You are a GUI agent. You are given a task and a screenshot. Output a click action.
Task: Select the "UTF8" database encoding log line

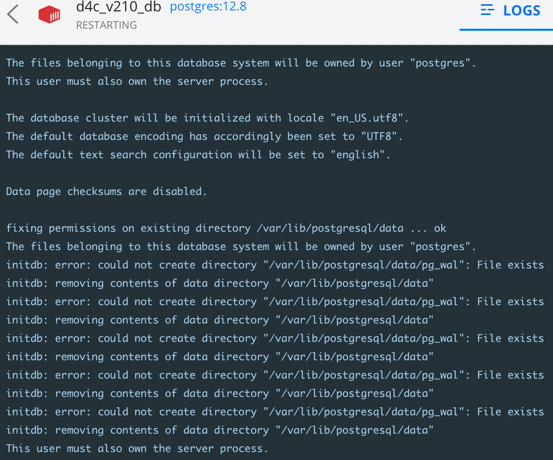pyautogui.click(x=204, y=136)
